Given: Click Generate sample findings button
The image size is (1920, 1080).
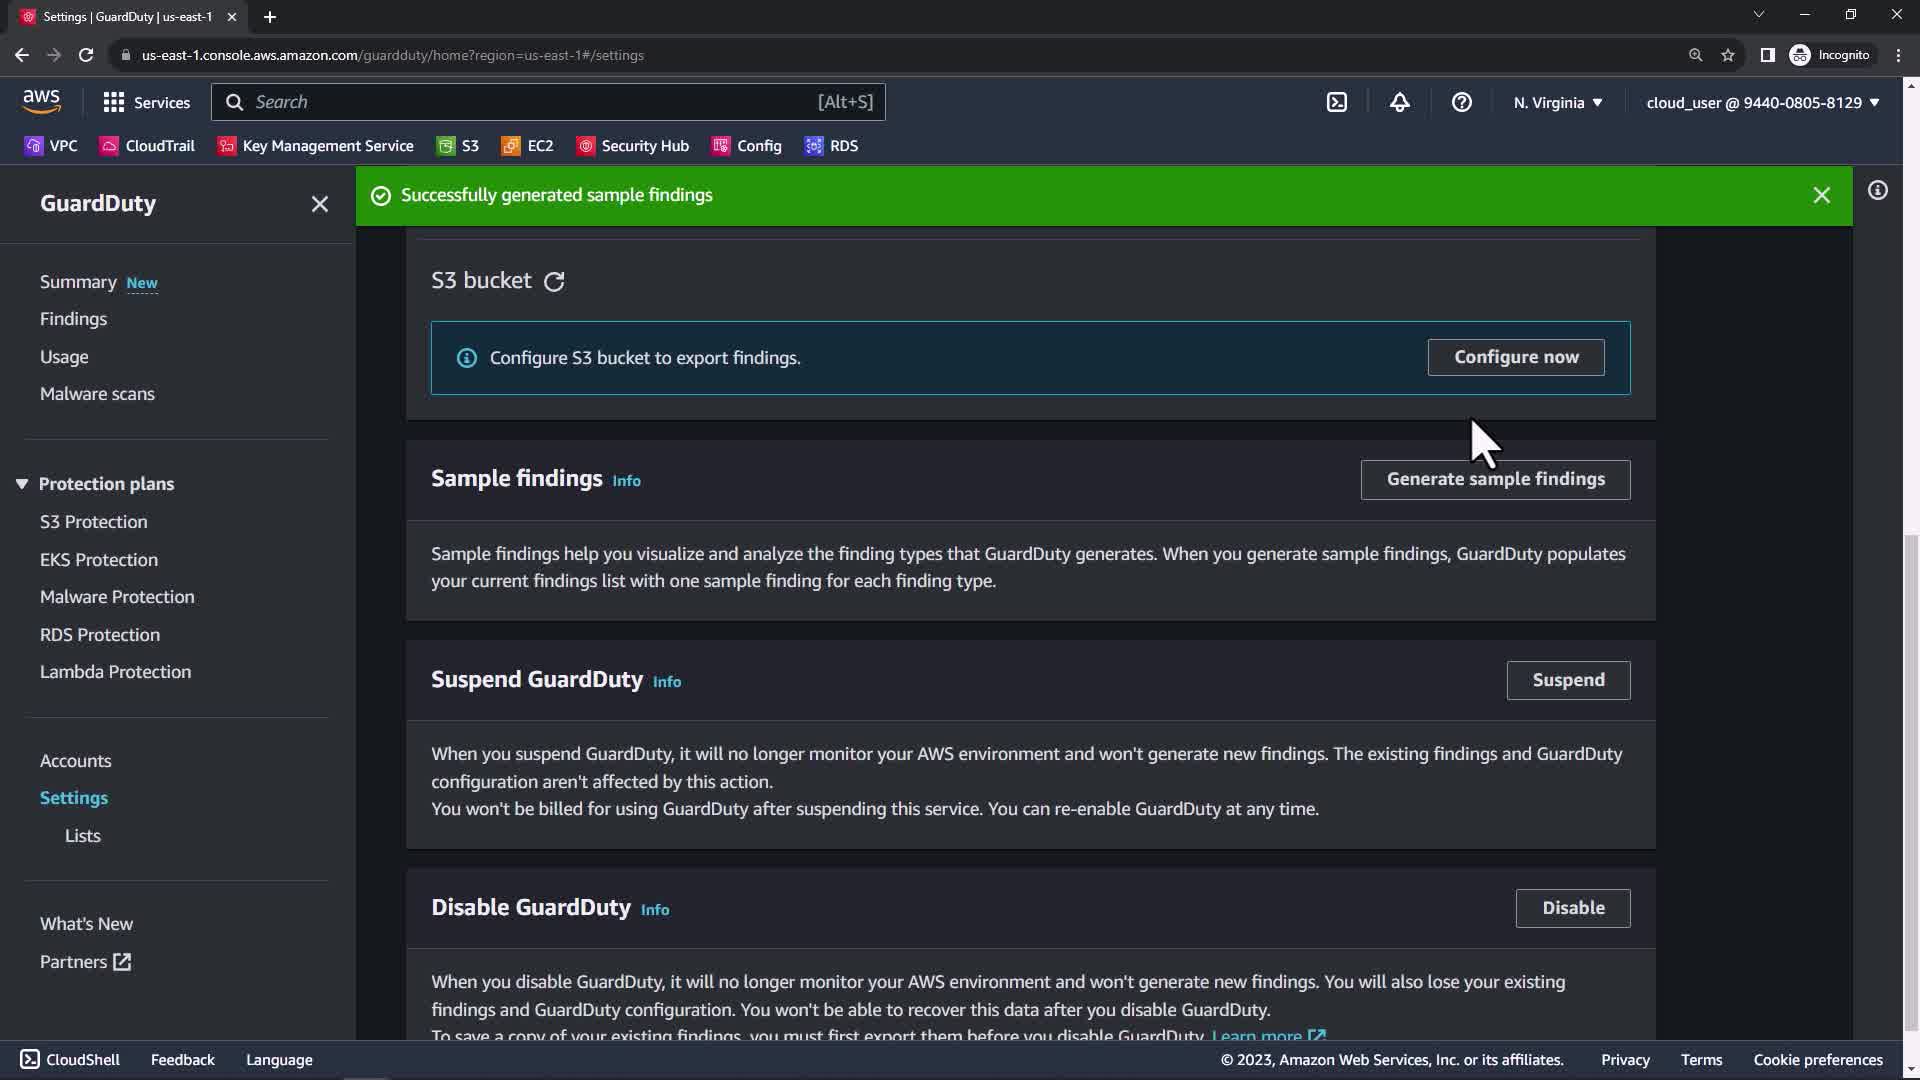Looking at the screenshot, I should 1494,479.
